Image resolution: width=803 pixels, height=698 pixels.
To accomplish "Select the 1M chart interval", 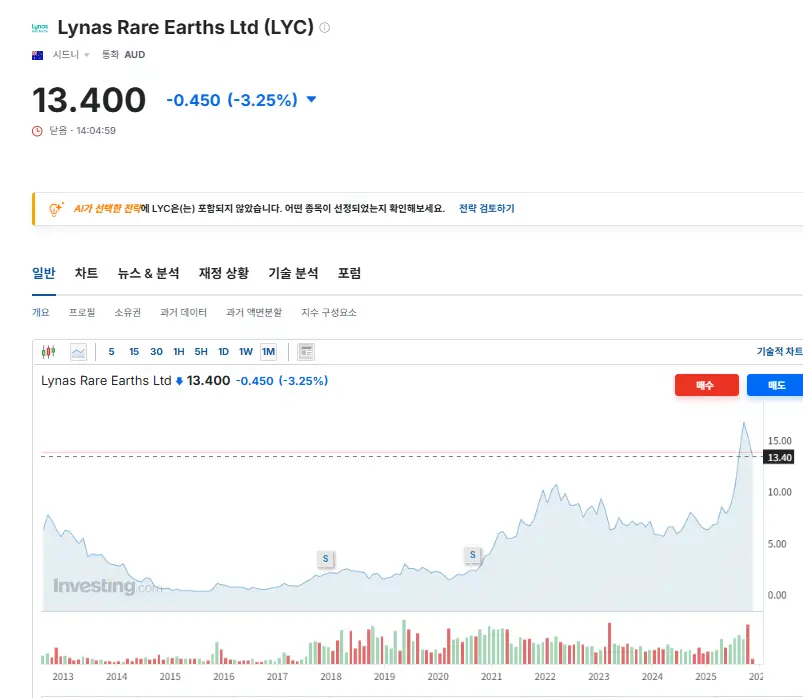I will [x=268, y=351].
